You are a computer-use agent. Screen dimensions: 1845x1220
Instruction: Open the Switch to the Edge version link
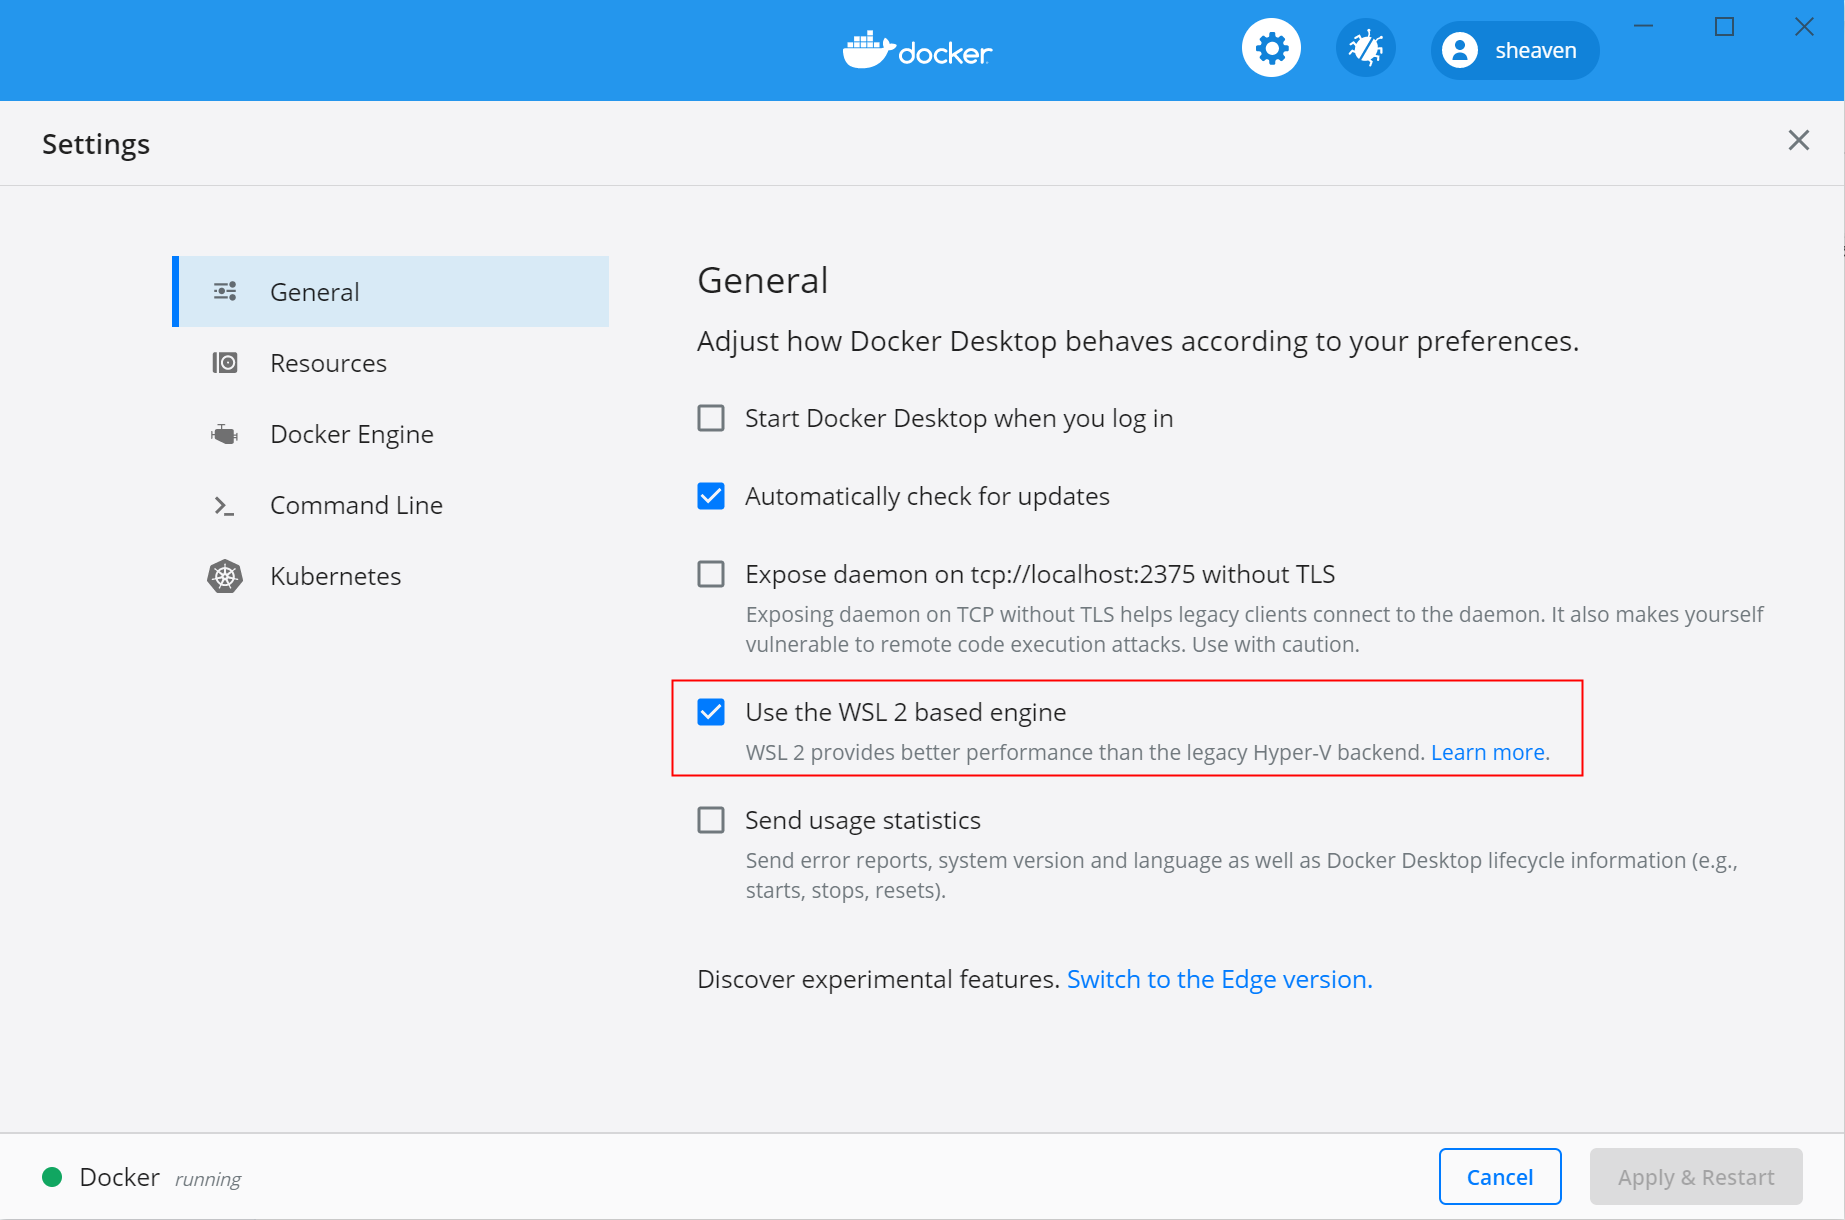click(x=1219, y=979)
